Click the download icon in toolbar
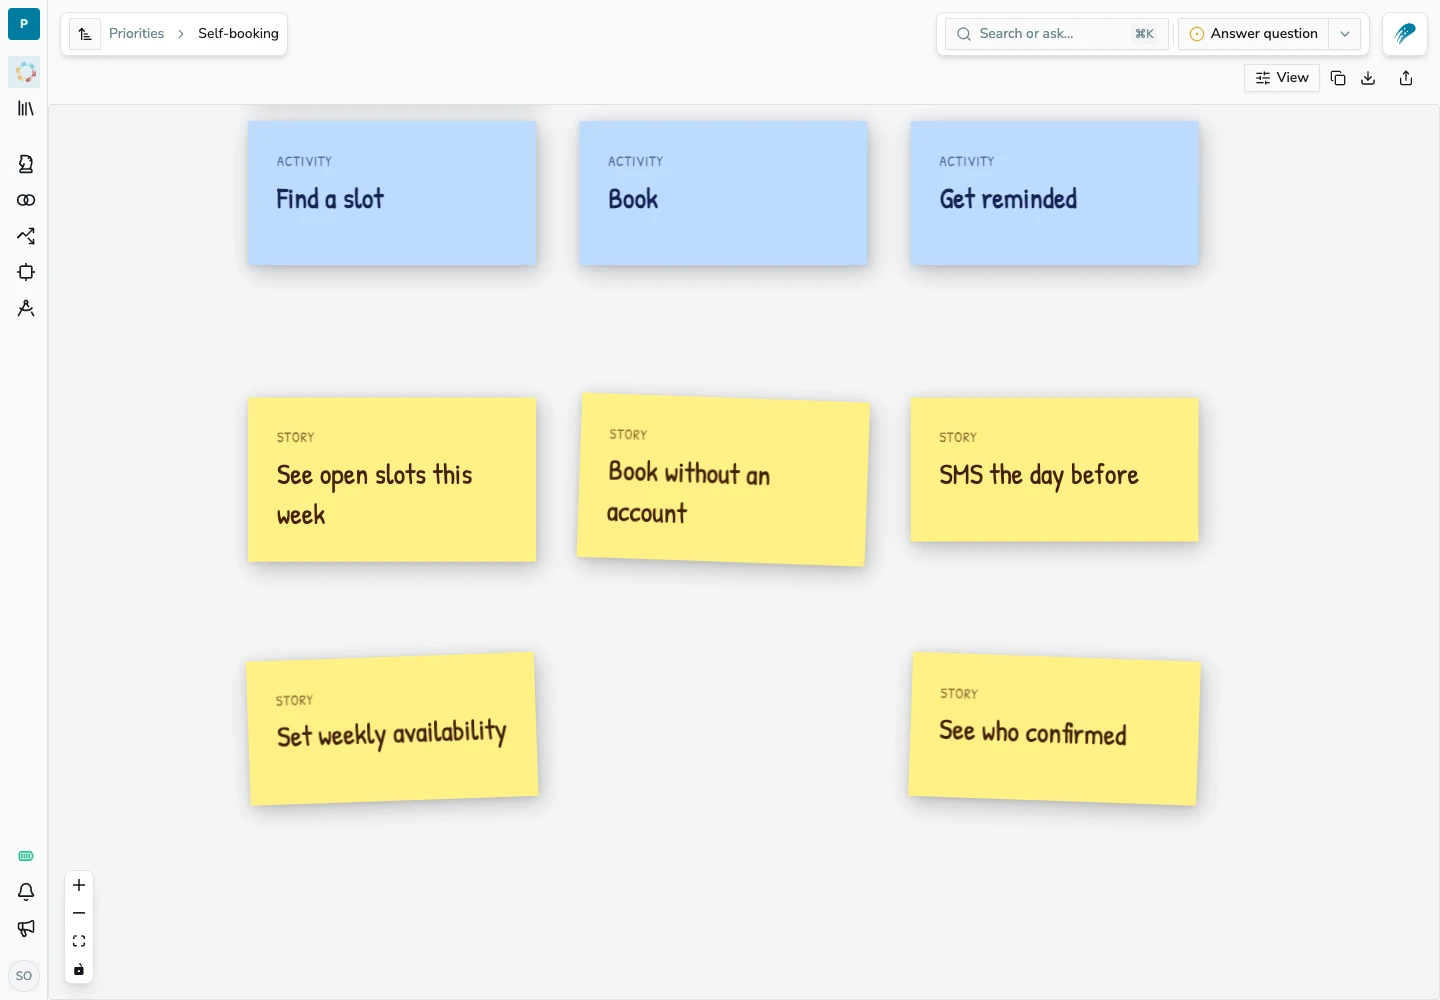This screenshot has height=1000, width=1440. (1368, 78)
